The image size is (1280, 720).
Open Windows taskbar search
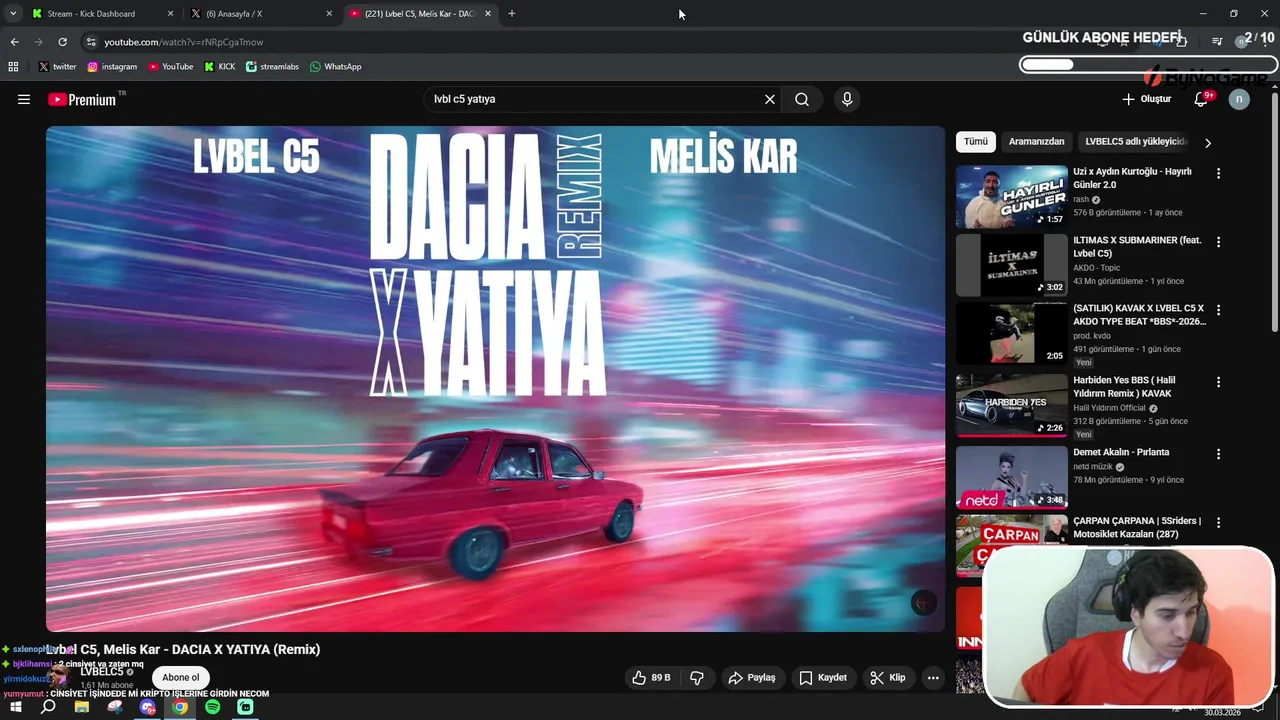(48, 707)
